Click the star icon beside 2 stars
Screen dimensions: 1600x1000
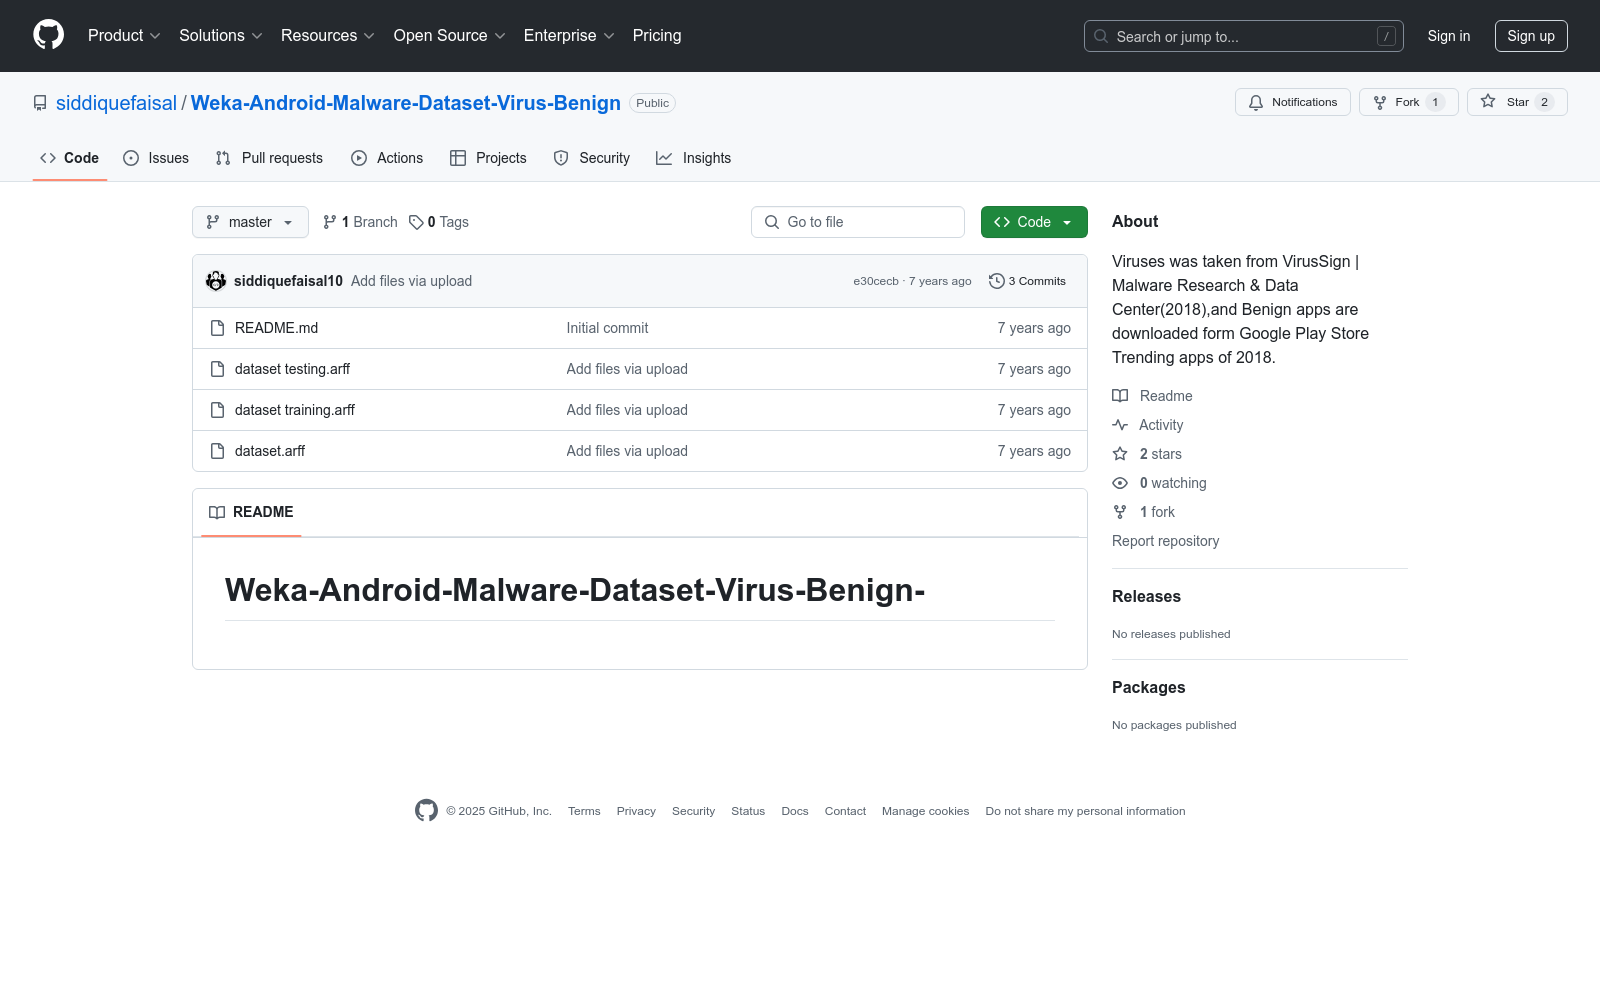coord(1120,454)
